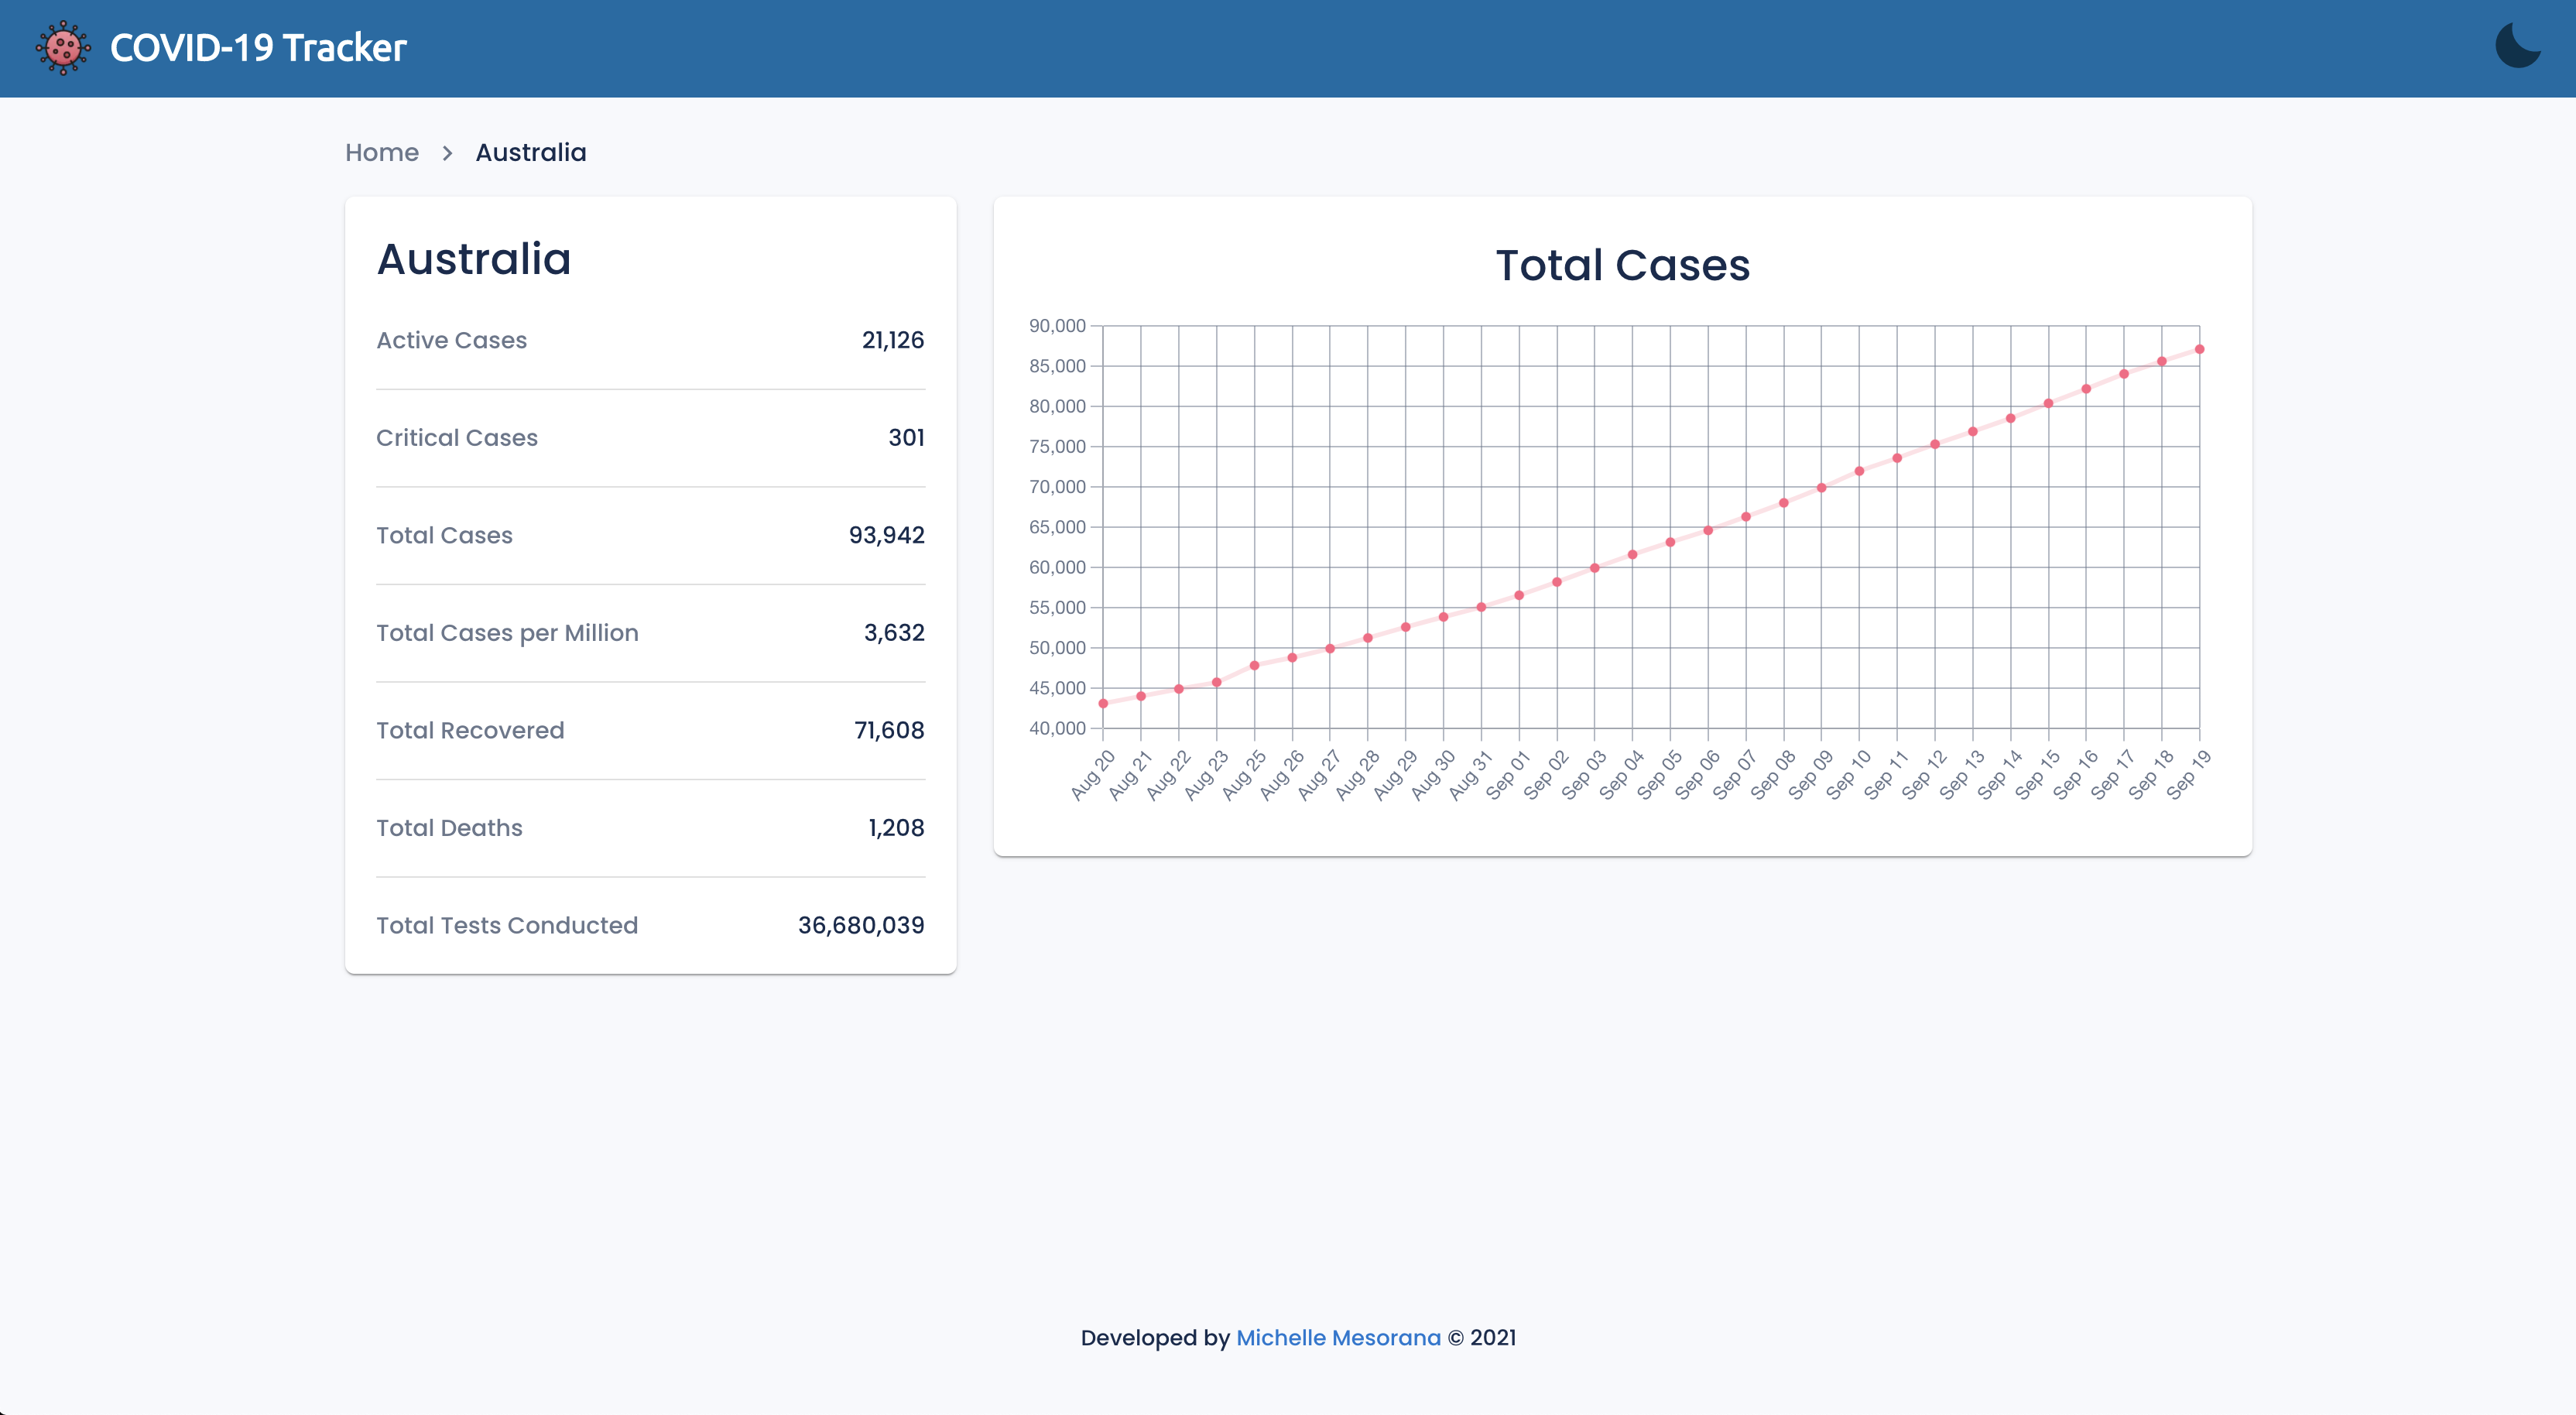Click the Sep 19 data point
The height and width of the screenshot is (1415, 2576).
(2199, 350)
